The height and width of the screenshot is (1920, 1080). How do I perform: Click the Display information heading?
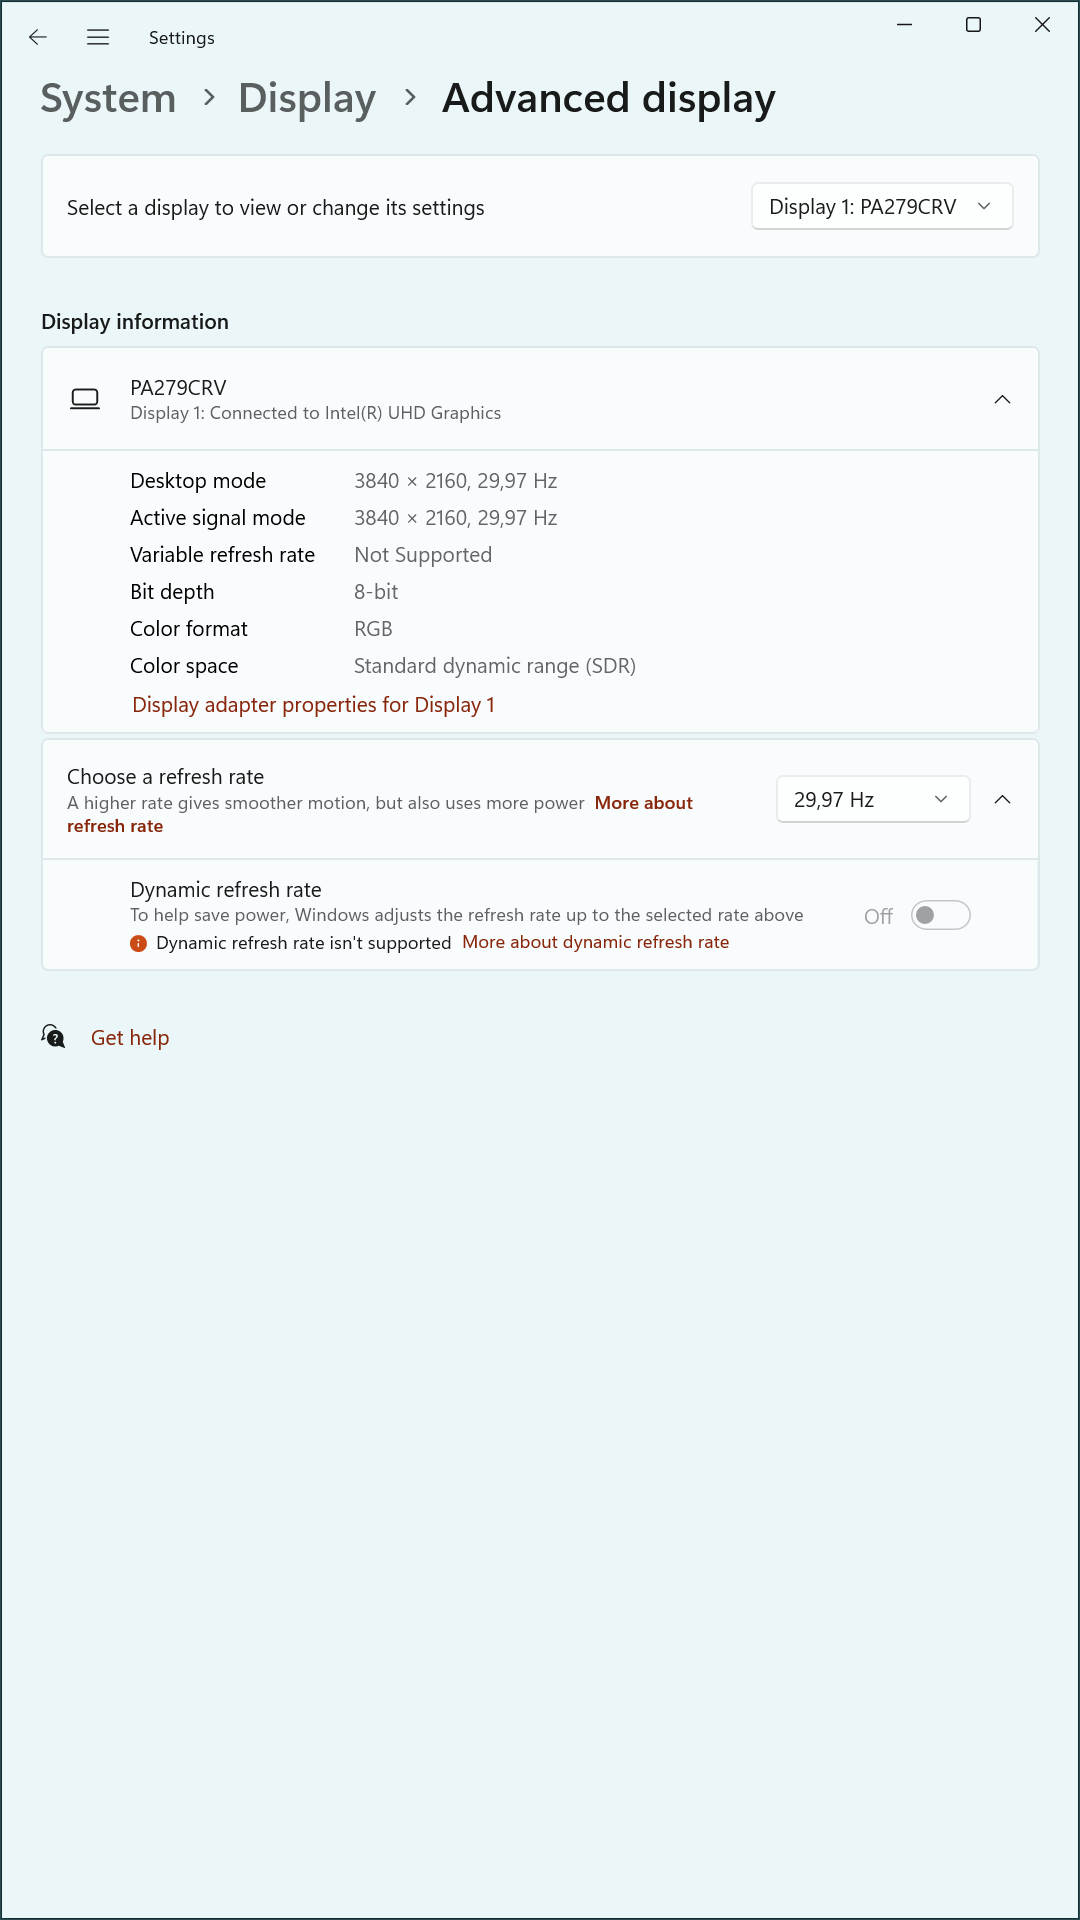point(135,322)
